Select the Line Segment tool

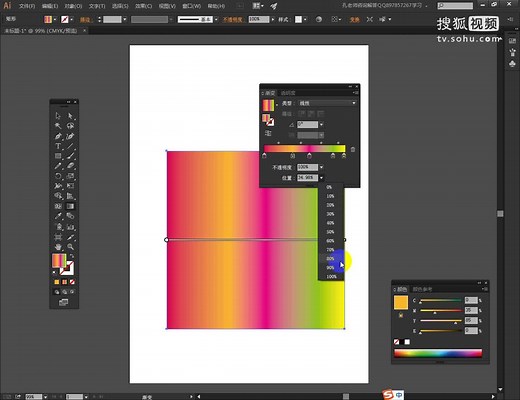(x=70, y=146)
